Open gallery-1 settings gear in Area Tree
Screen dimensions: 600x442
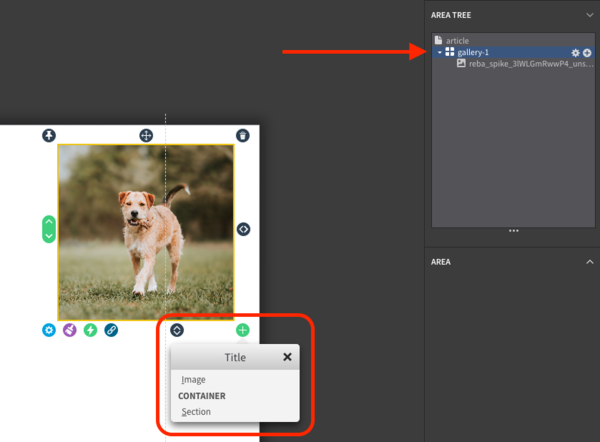[x=575, y=52]
